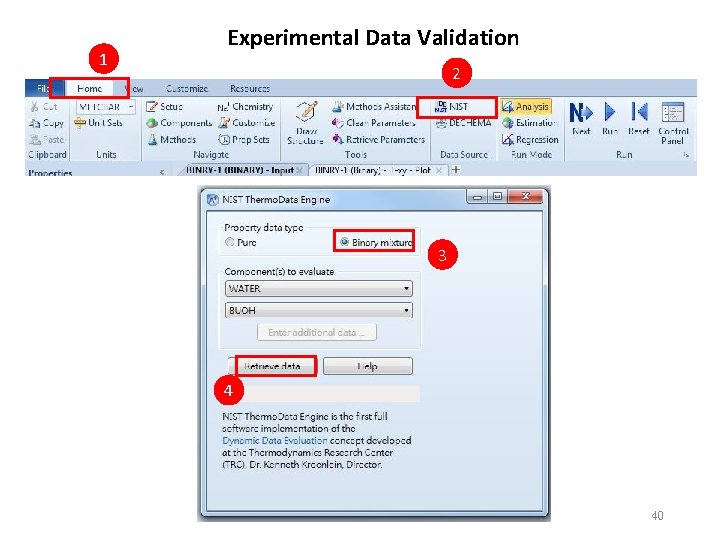Open the Dynamic Data Evaluation link

pyautogui.click(x=275, y=440)
